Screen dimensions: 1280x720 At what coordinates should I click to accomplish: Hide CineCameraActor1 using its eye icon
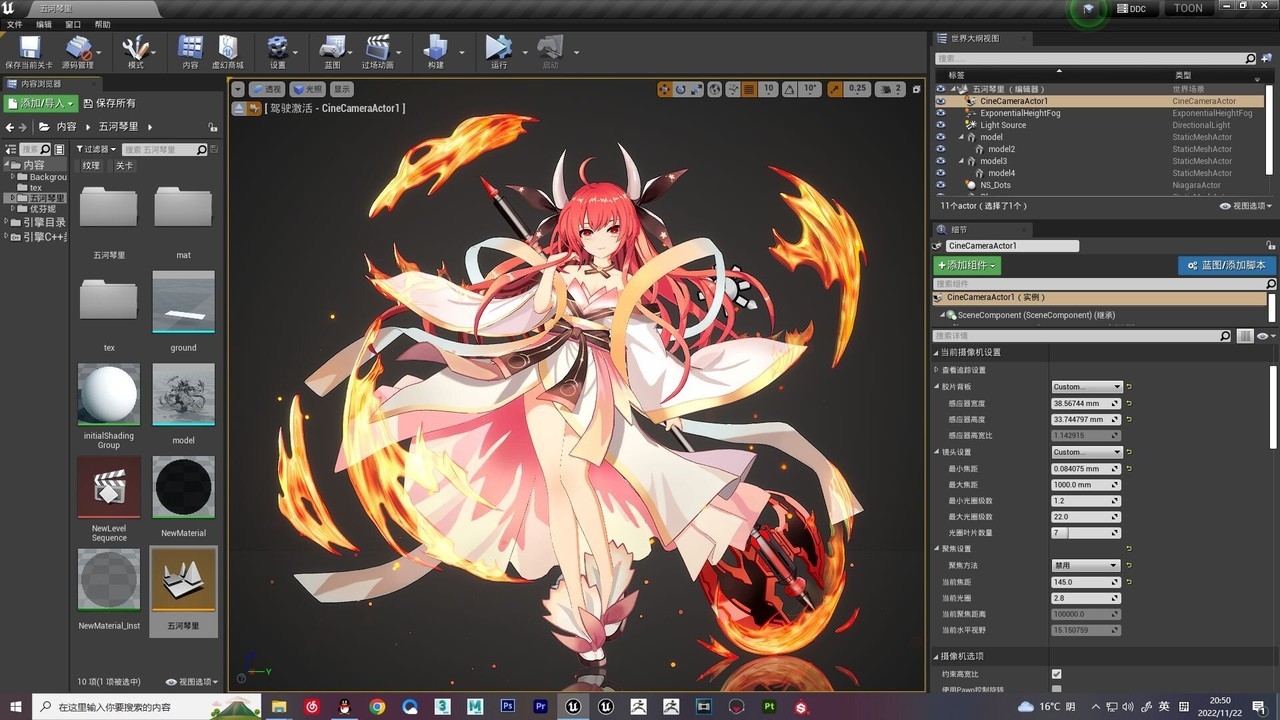pyautogui.click(x=940, y=101)
